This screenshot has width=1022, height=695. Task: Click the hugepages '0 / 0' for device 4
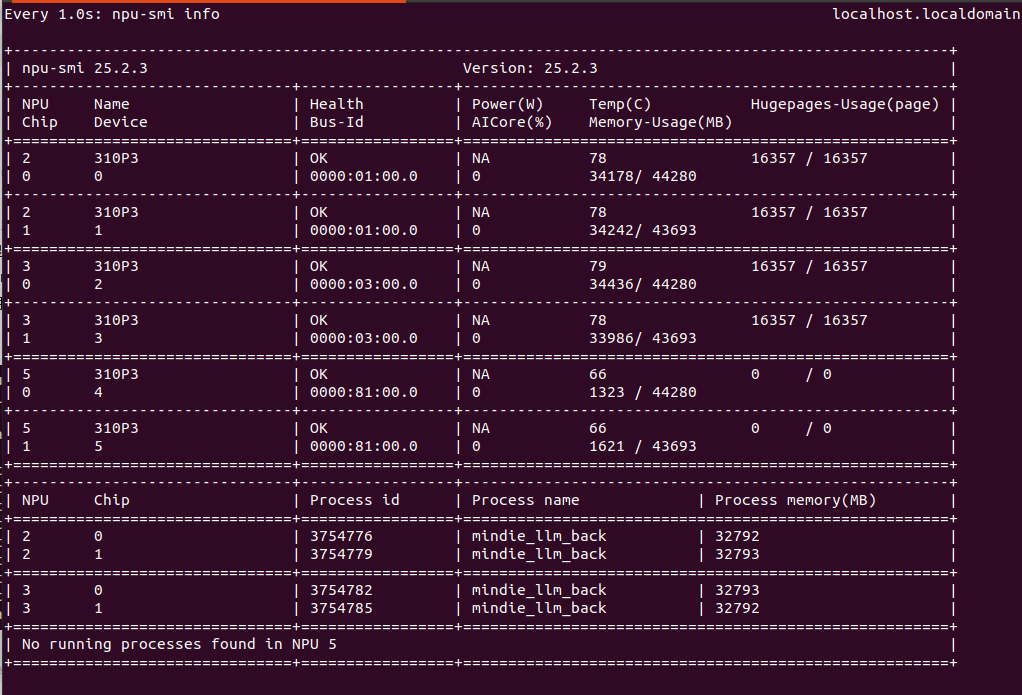(791, 375)
